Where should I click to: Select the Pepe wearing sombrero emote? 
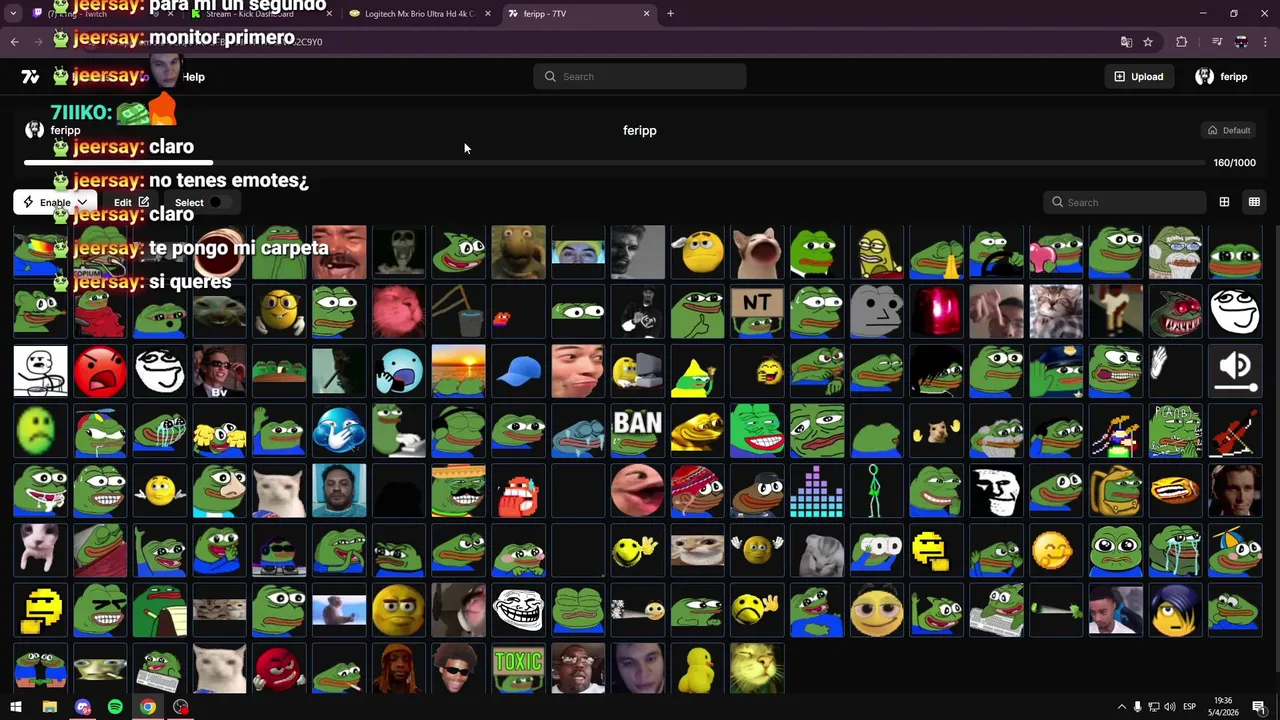click(x=458, y=491)
